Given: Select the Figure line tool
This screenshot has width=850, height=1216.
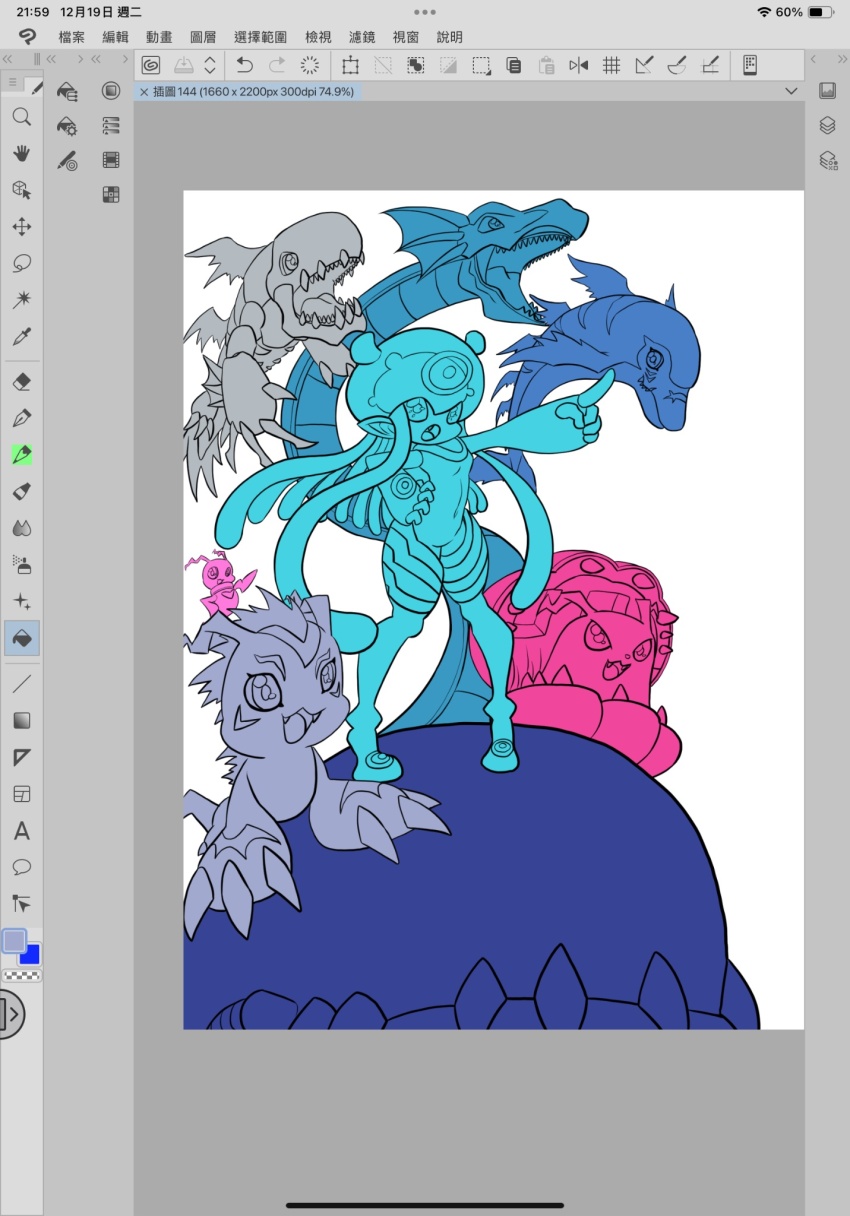Looking at the screenshot, I should pyautogui.click(x=21, y=684).
